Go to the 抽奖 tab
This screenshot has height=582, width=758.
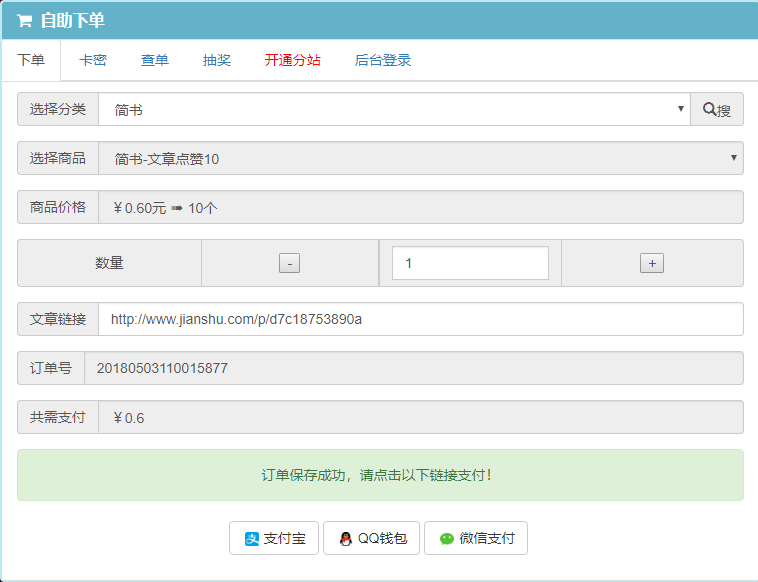point(217,60)
